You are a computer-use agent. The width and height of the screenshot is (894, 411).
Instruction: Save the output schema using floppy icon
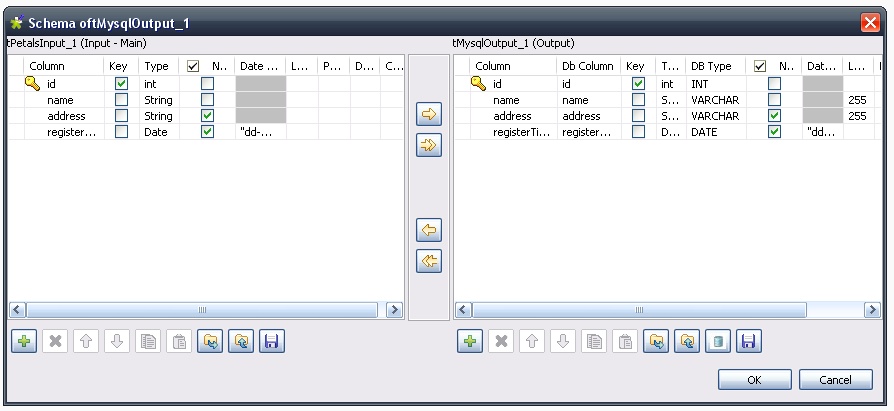(x=746, y=342)
